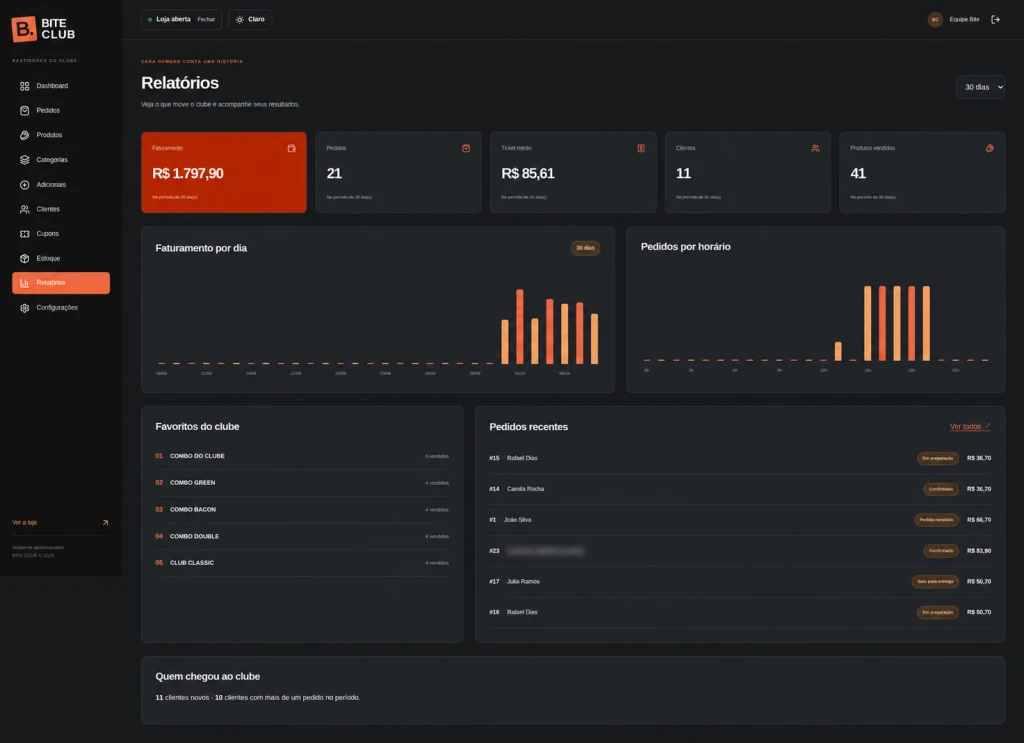Open the Clientes people icon in sidebar

click(x=24, y=210)
